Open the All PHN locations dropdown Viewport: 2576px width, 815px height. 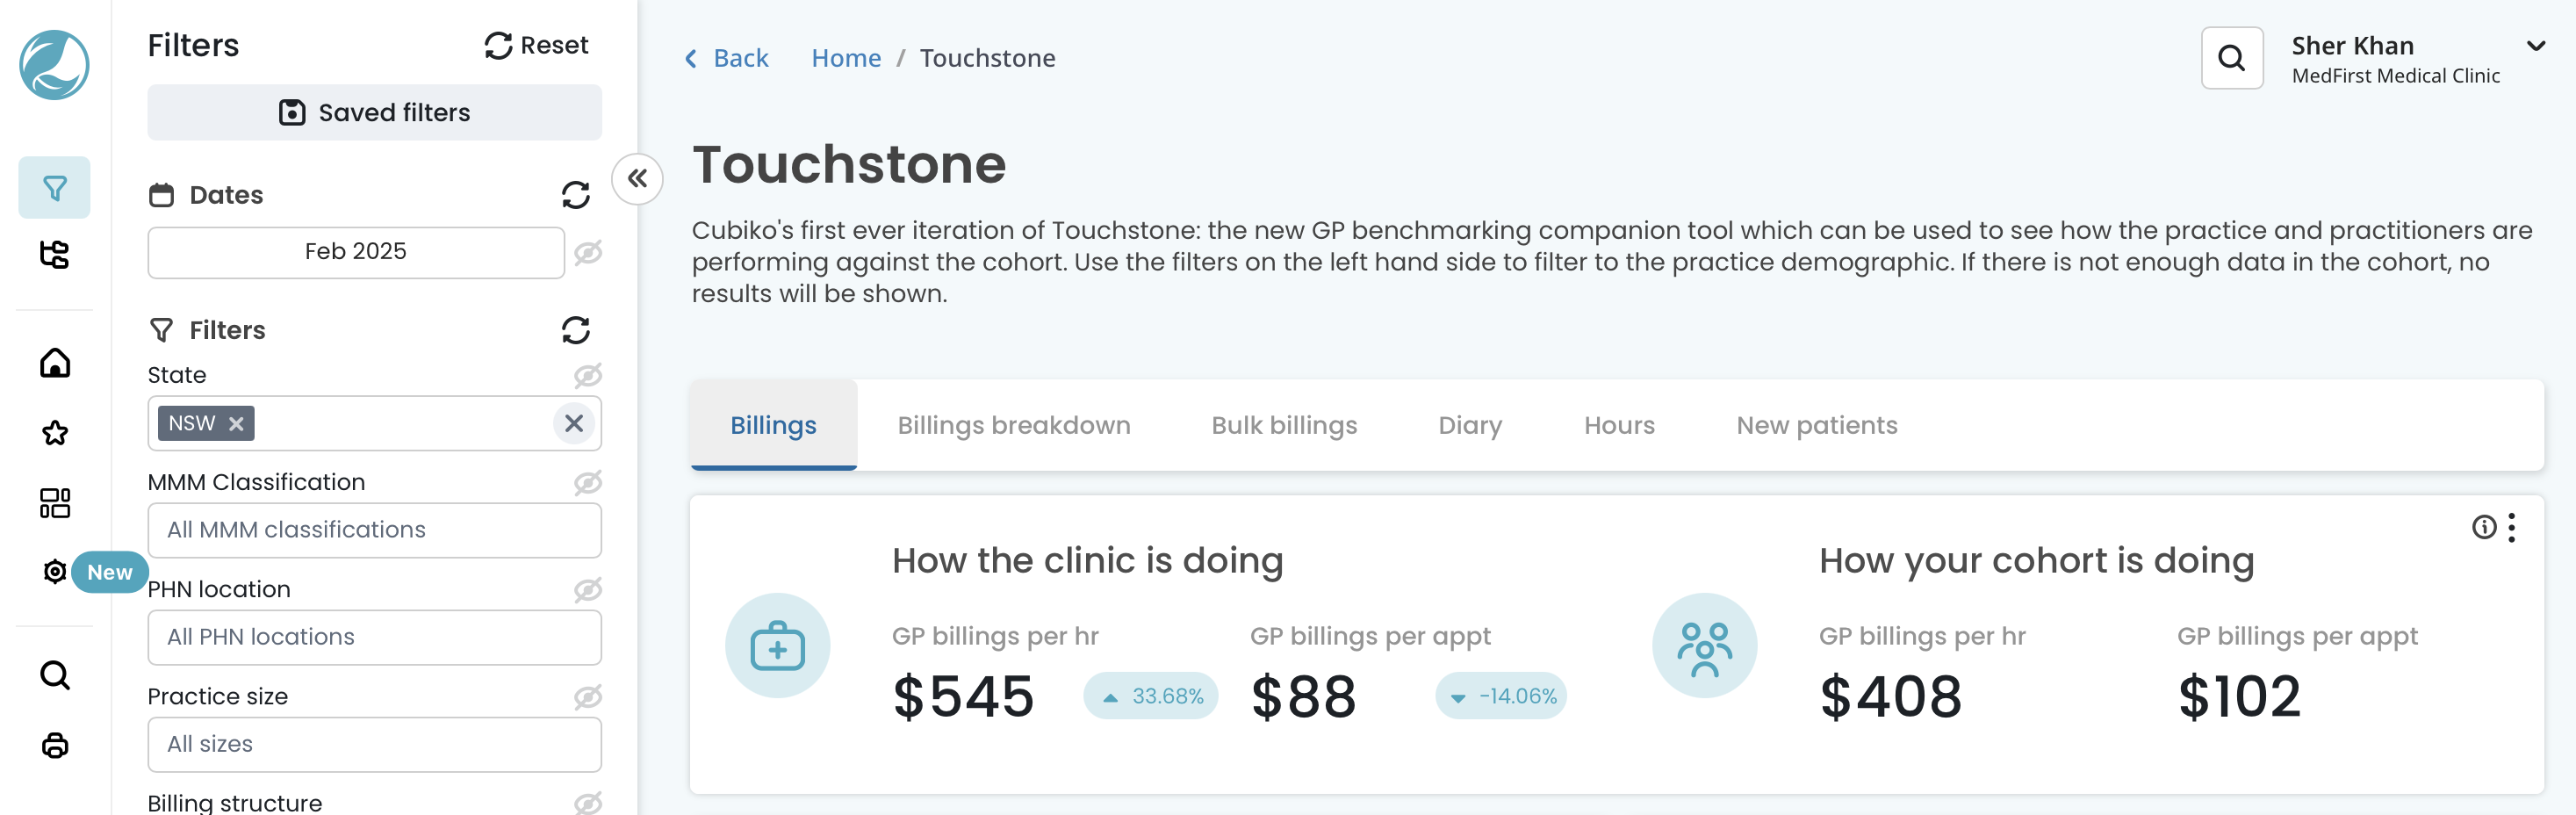click(x=374, y=637)
